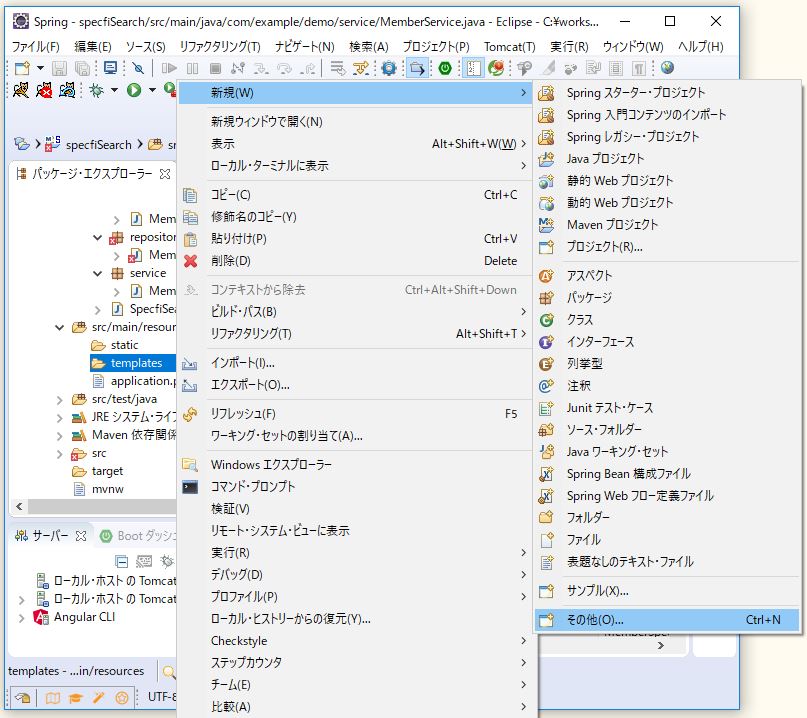This screenshot has width=807, height=718.
Task: Click the Boot Dashboard green icon
Action: (106, 536)
